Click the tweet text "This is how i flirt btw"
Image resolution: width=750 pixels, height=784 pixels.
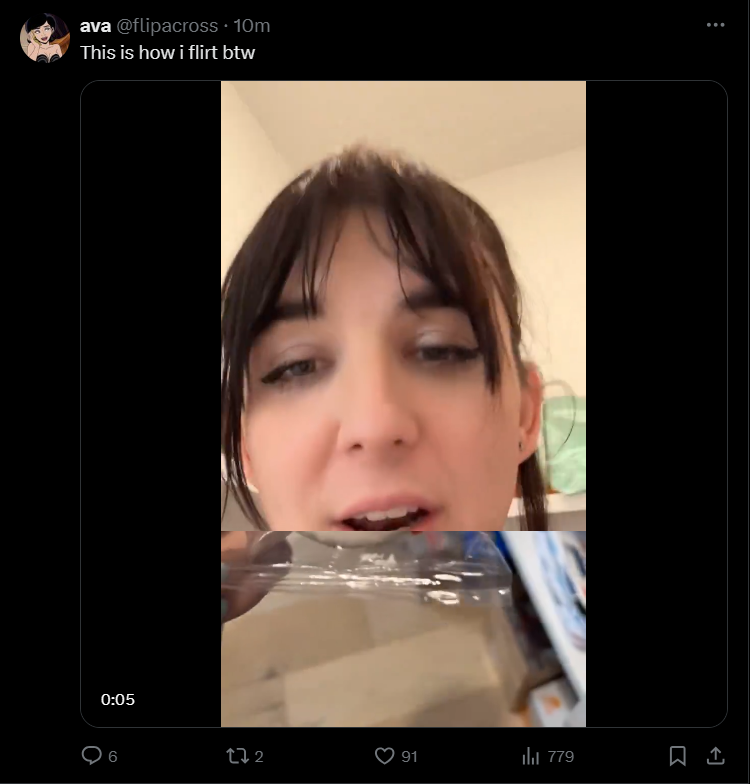tap(168, 52)
